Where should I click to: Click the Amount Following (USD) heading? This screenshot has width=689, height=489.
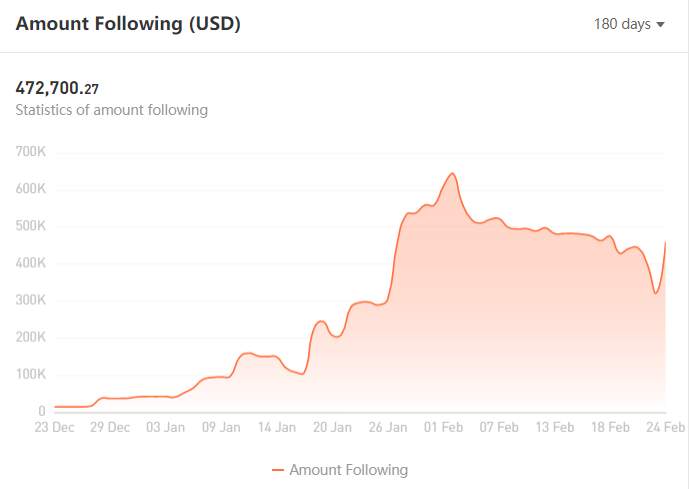pos(128,23)
